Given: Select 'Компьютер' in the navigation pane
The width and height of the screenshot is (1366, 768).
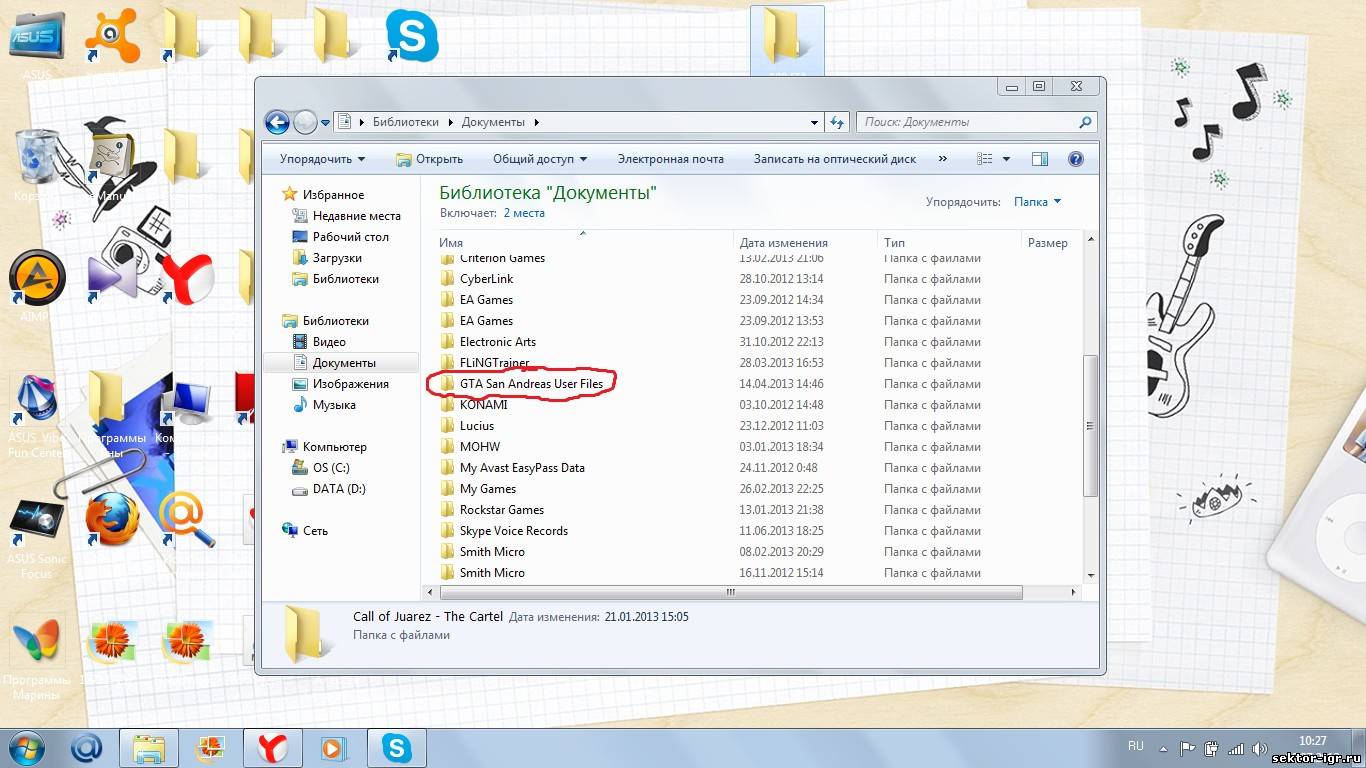Looking at the screenshot, I should click(325, 447).
